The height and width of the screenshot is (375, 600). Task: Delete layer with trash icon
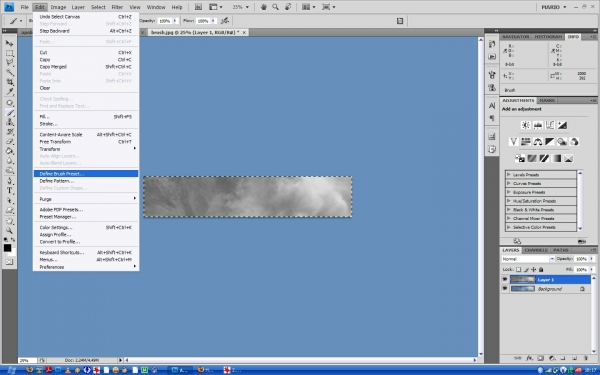tap(585, 359)
